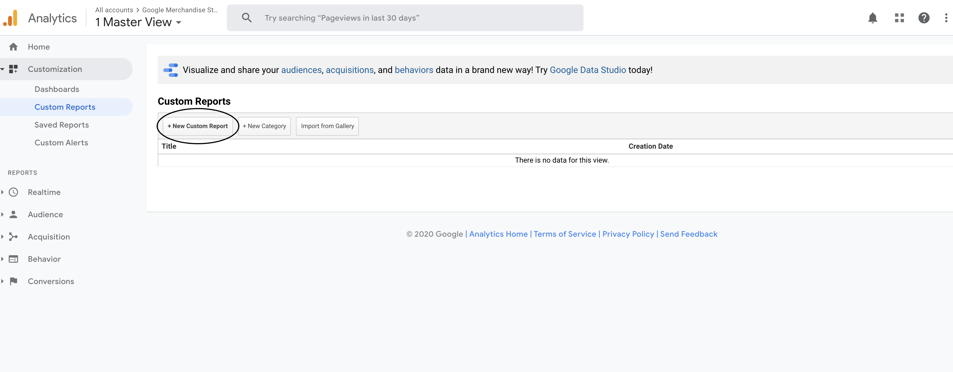Select Custom Reports in sidebar

[x=65, y=107]
